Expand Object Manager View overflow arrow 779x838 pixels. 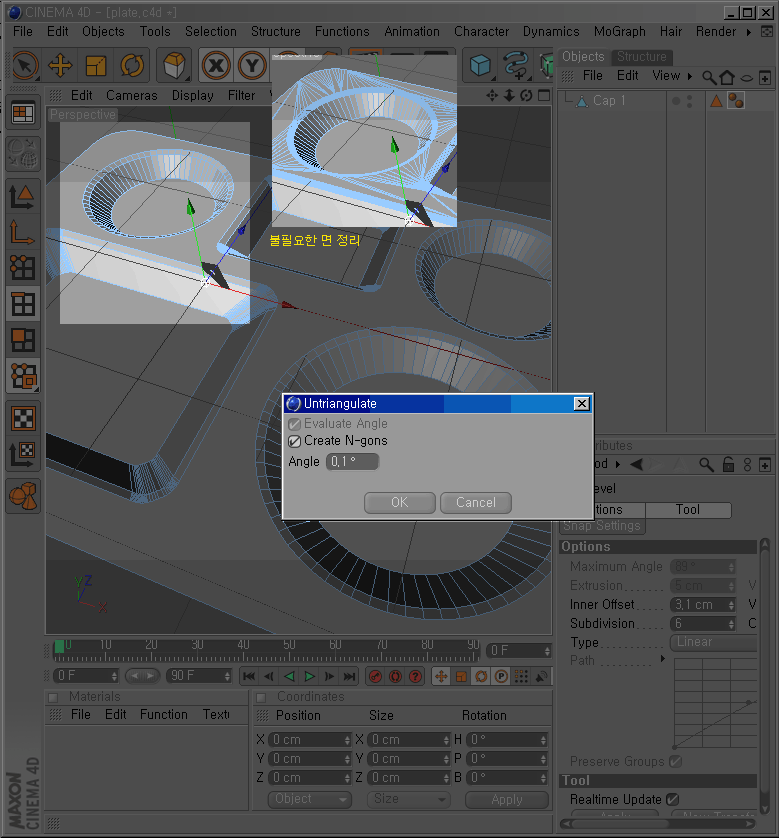click(690, 76)
